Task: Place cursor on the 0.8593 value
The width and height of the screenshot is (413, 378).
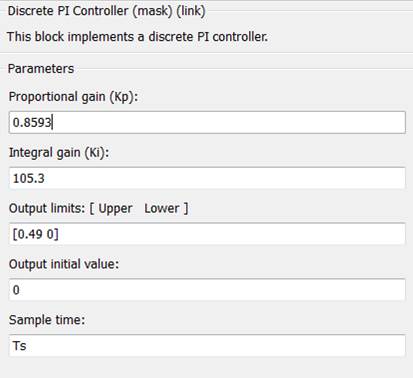Action: pyautogui.click(x=32, y=122)
